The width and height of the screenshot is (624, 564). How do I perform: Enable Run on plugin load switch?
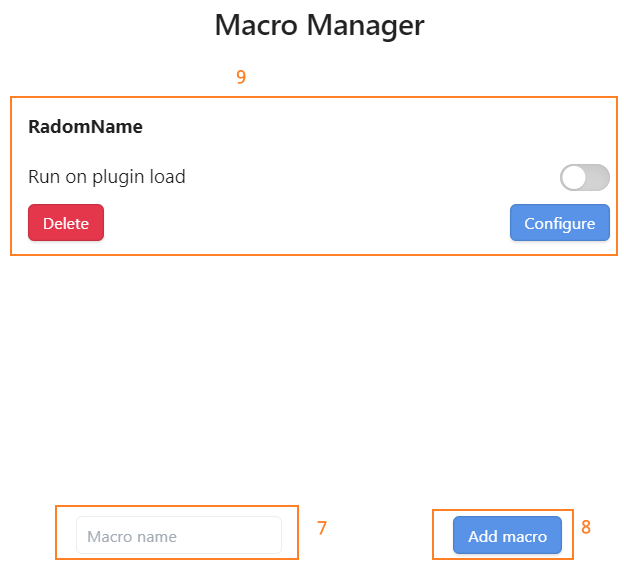(584, 178)
